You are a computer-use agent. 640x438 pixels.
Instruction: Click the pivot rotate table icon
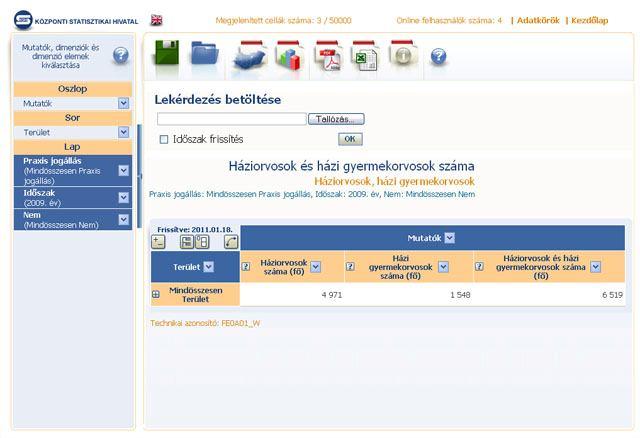click(231, 242)
